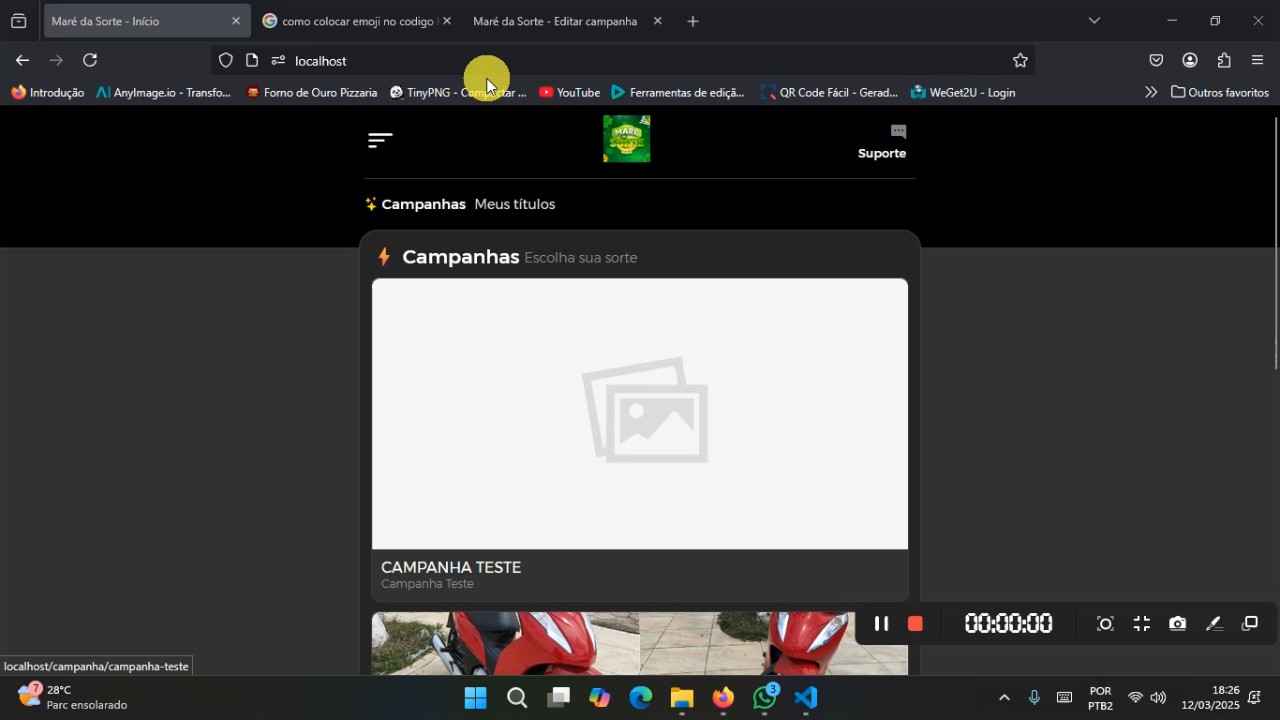The height and width of the screenshot is (720, 1280).
Task: Open the extensions puzzle icon
Action: coord(1224,60)
